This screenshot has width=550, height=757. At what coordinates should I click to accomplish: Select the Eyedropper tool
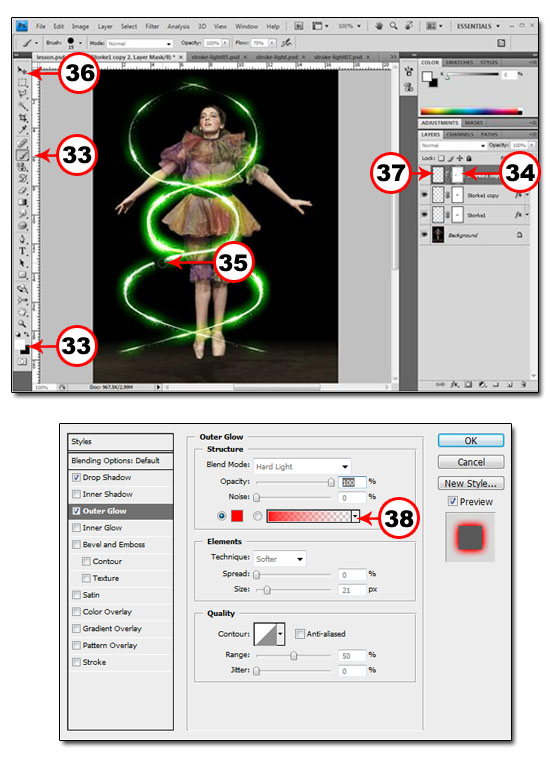[x=22, y=129]
